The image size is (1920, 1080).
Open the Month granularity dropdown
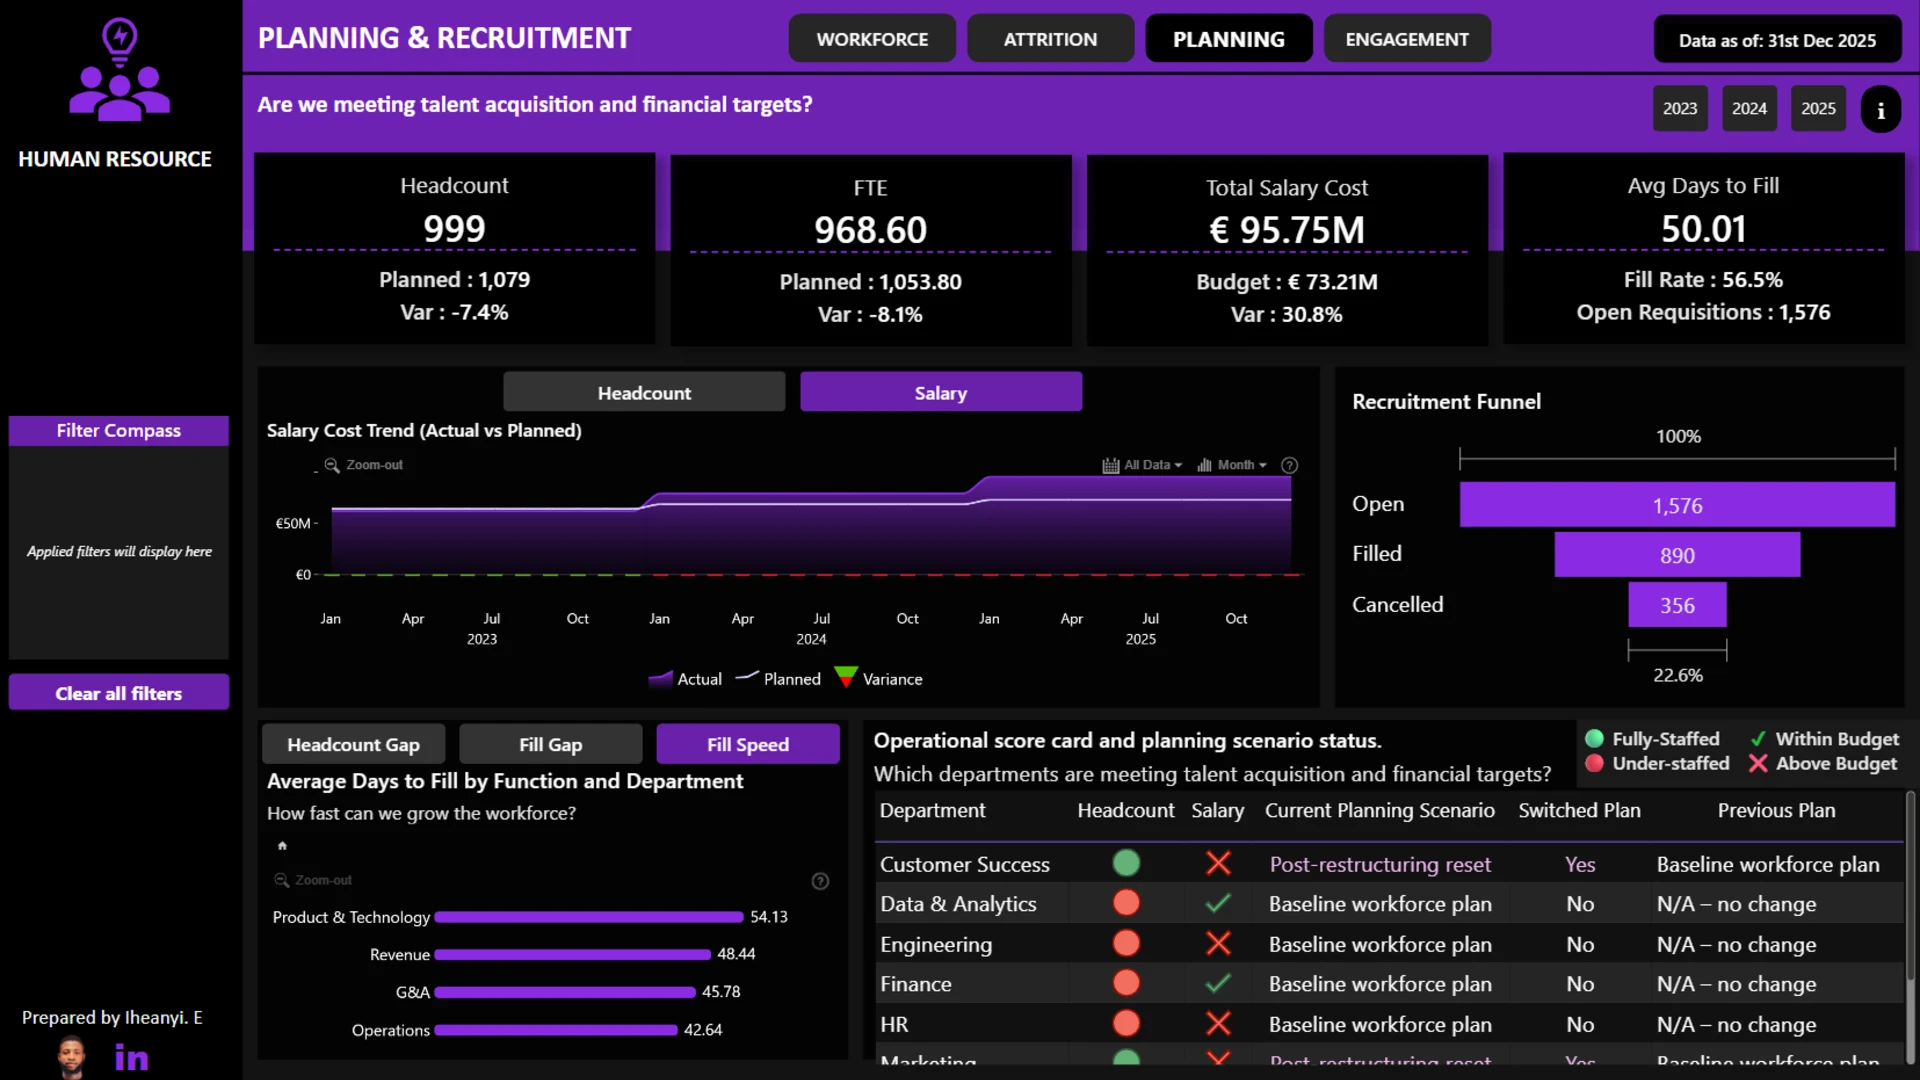point(1232,465)
